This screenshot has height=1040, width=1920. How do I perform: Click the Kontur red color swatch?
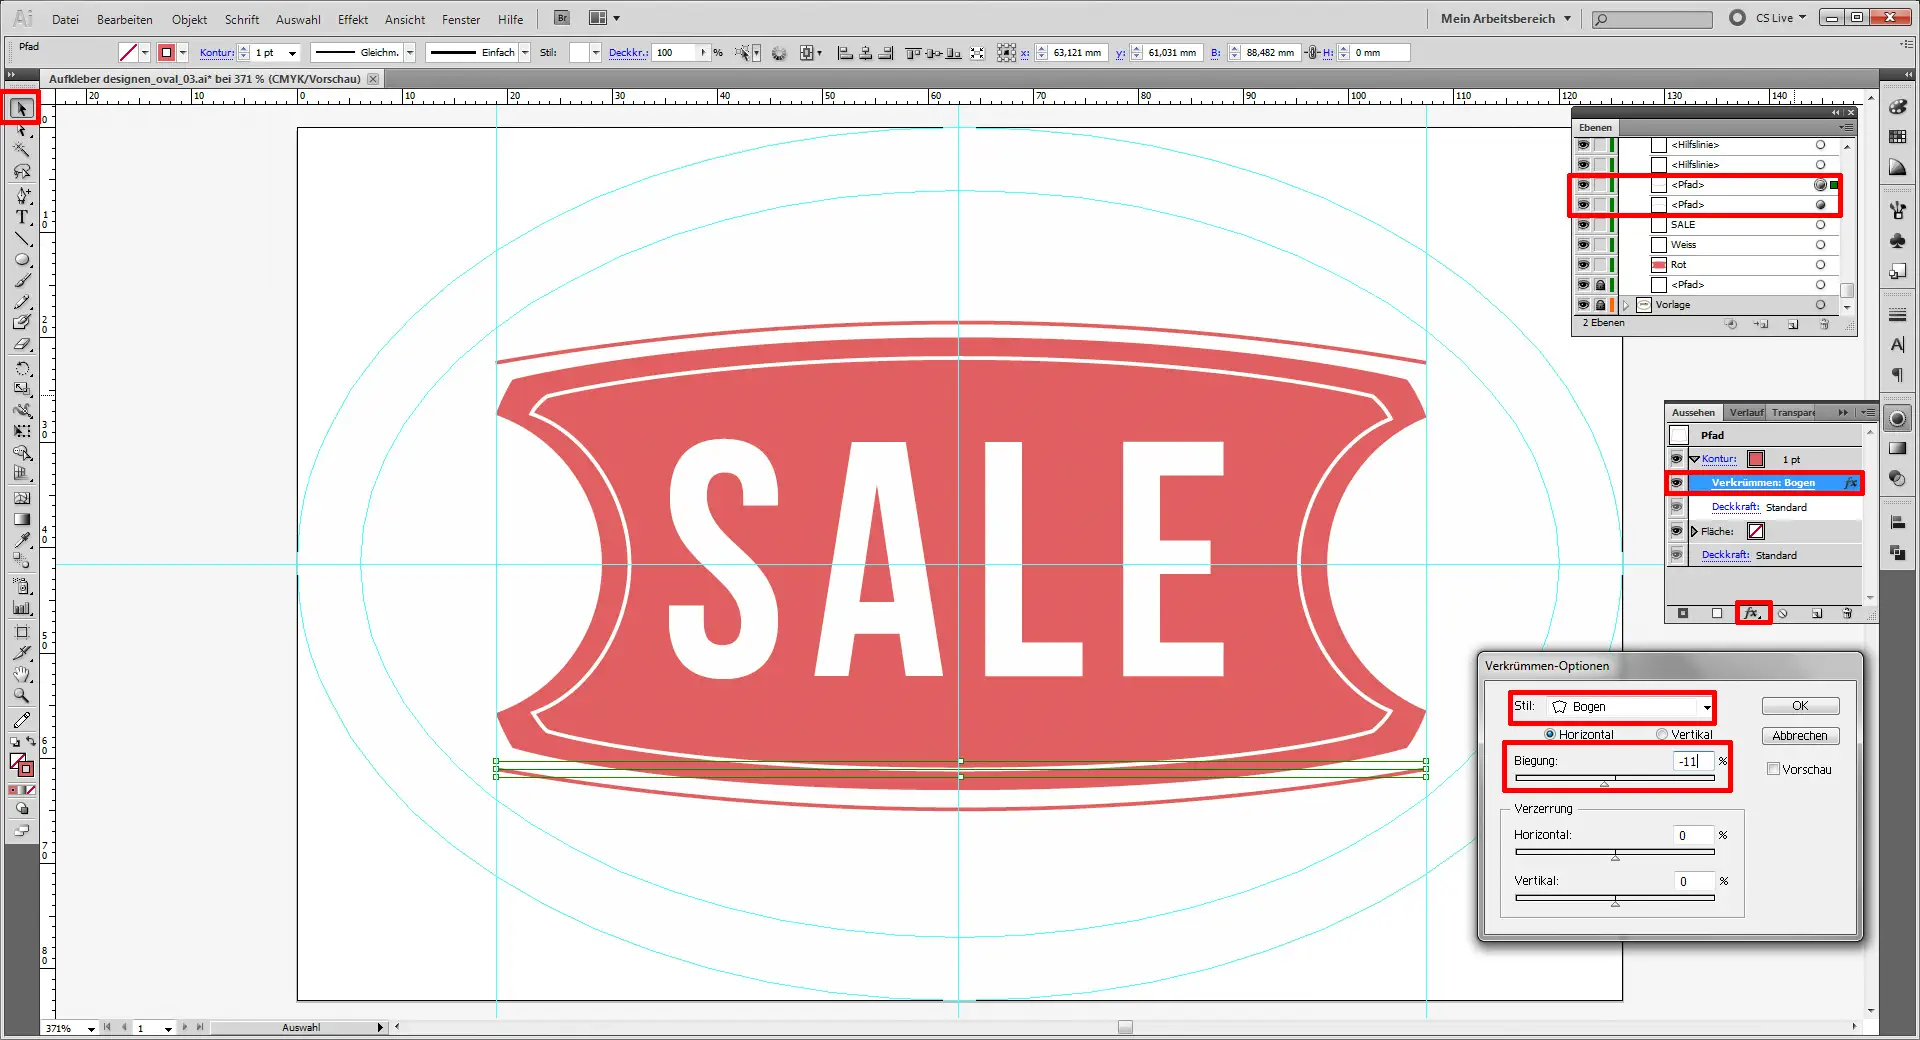pyautogui.click(x=1756, y=459)
